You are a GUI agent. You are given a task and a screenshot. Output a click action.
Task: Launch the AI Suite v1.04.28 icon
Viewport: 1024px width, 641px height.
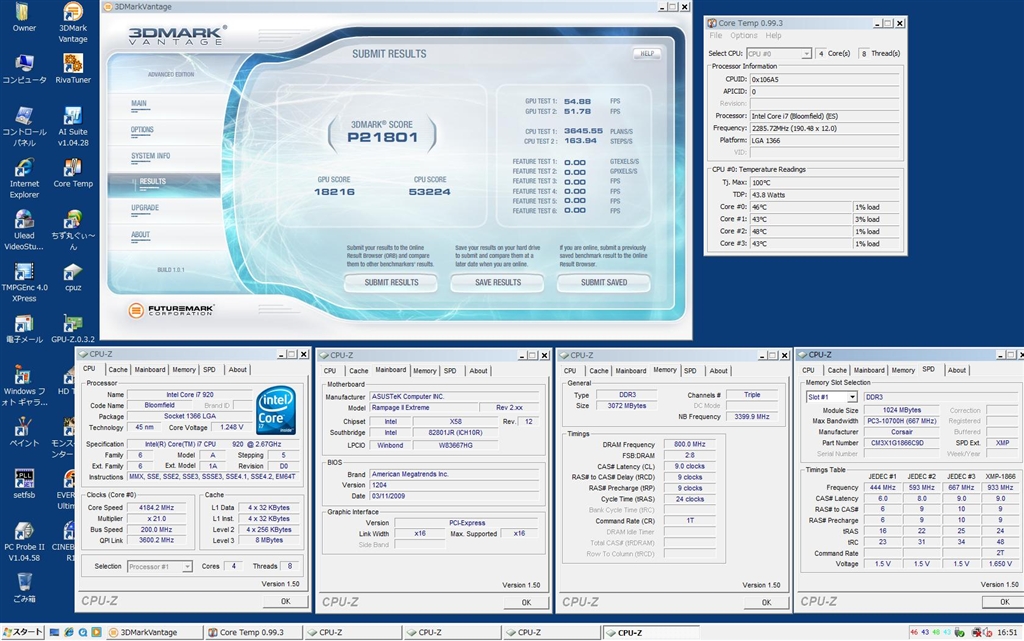click(x=72, y=127)
